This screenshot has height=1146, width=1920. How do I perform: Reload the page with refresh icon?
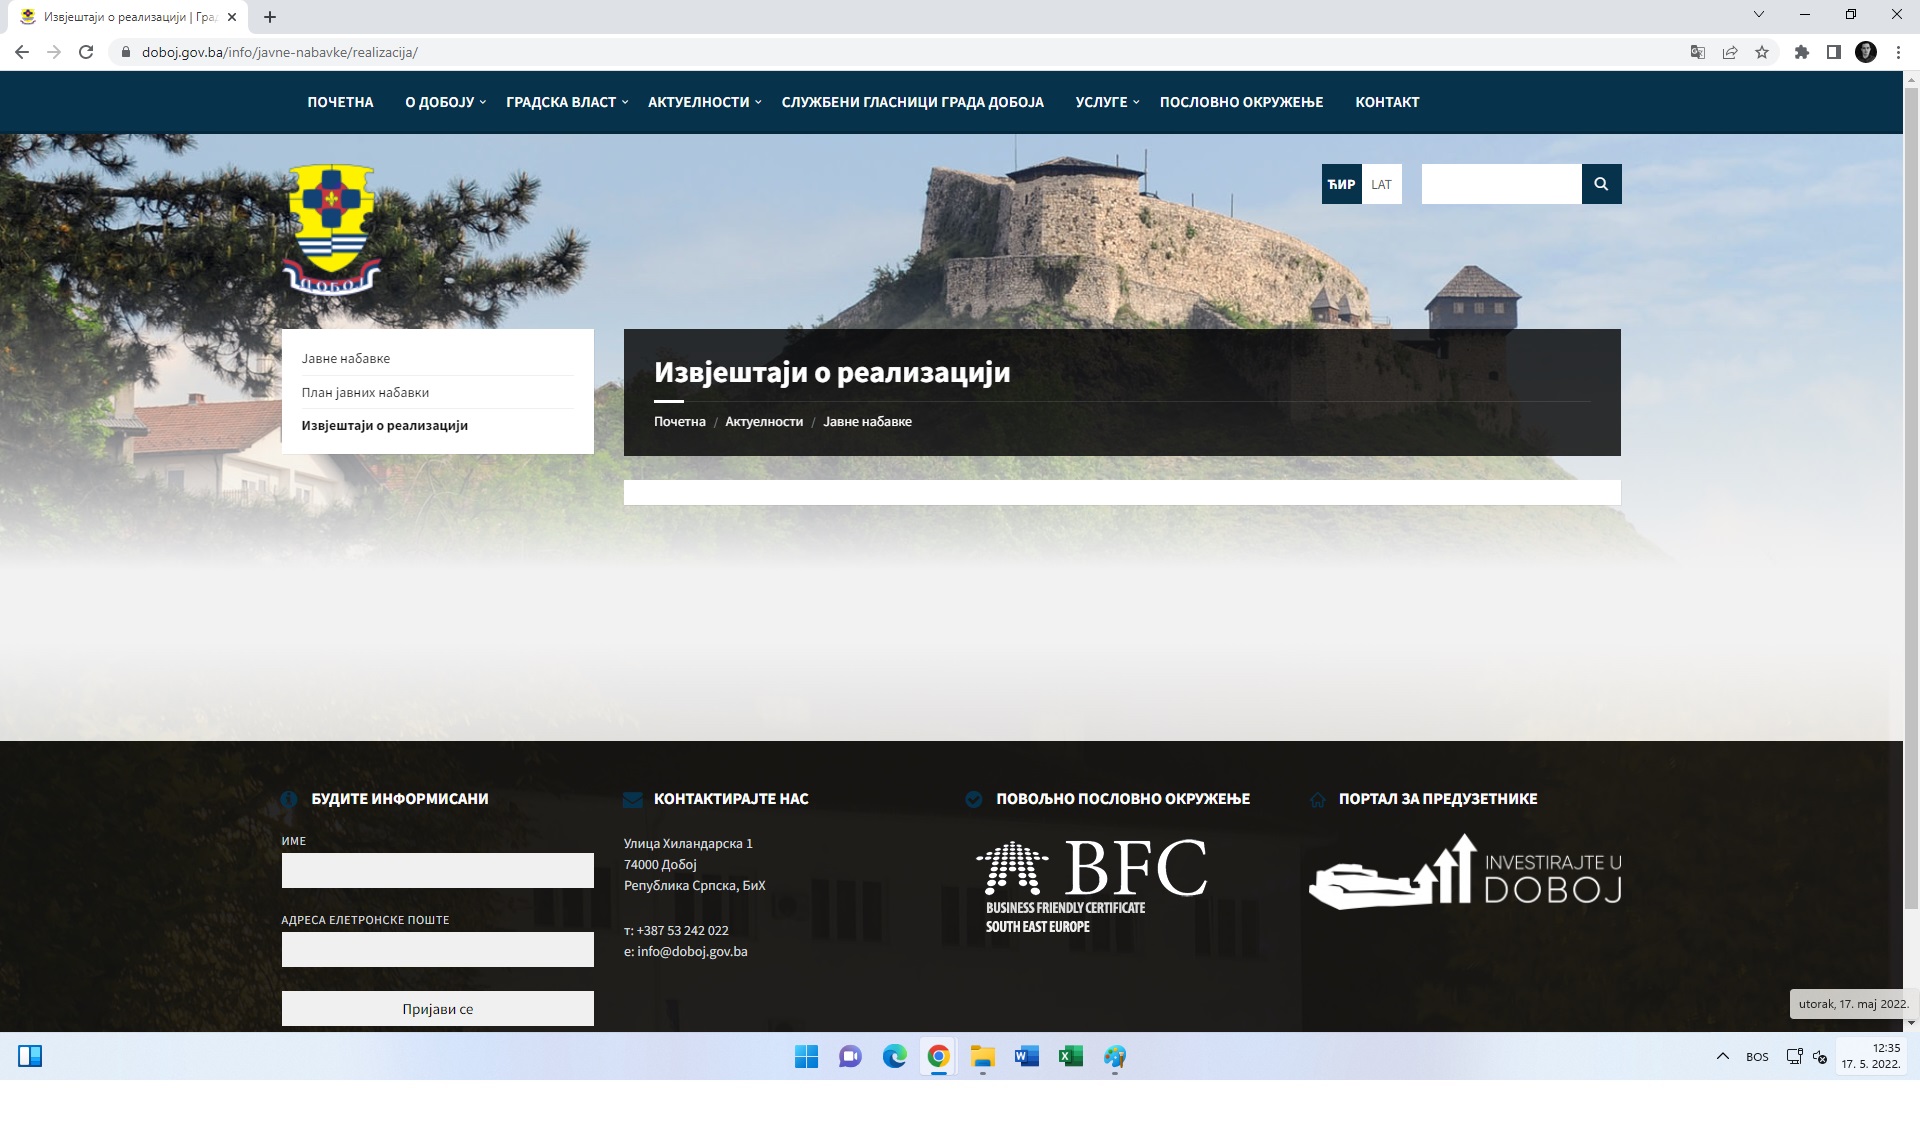[86, 52]
